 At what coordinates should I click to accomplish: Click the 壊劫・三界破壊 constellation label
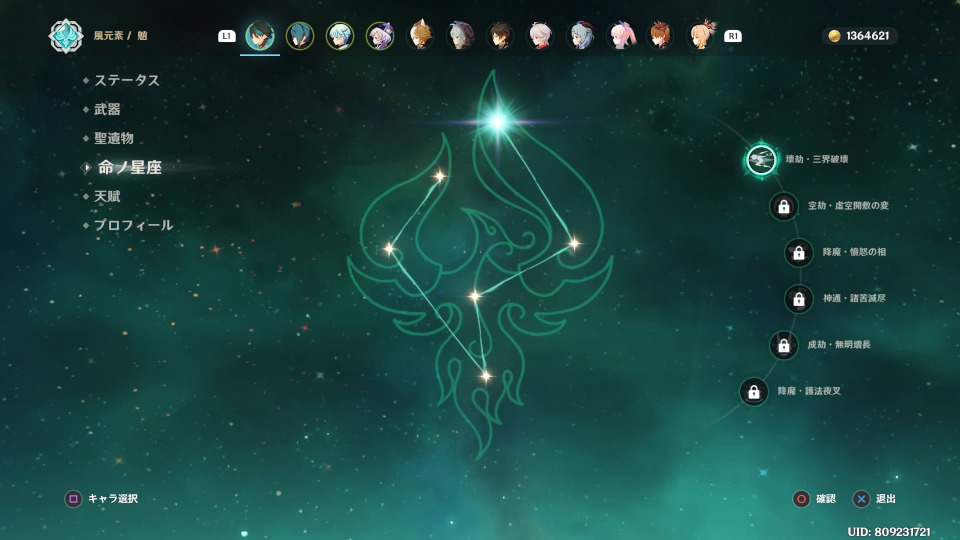pos(817,159)
